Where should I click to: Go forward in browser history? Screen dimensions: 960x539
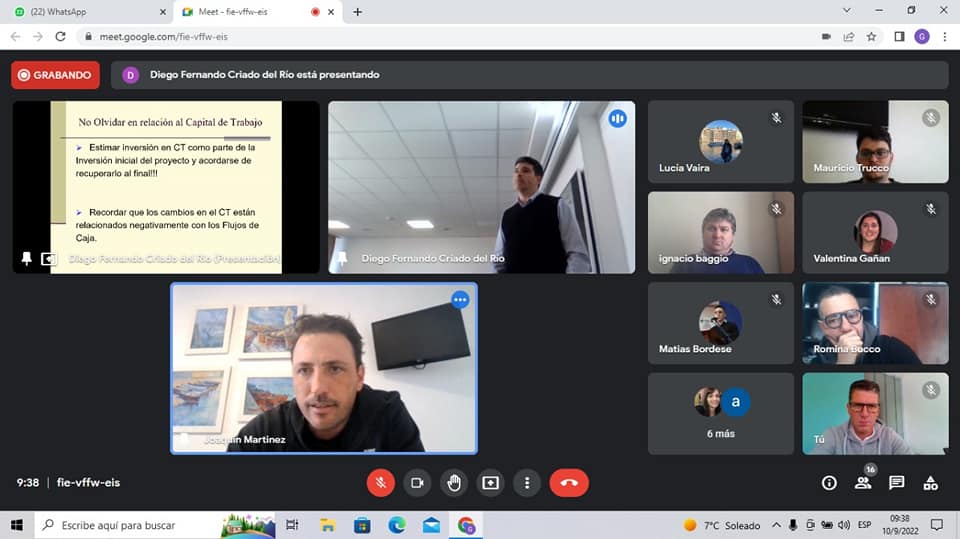(38, 37)
